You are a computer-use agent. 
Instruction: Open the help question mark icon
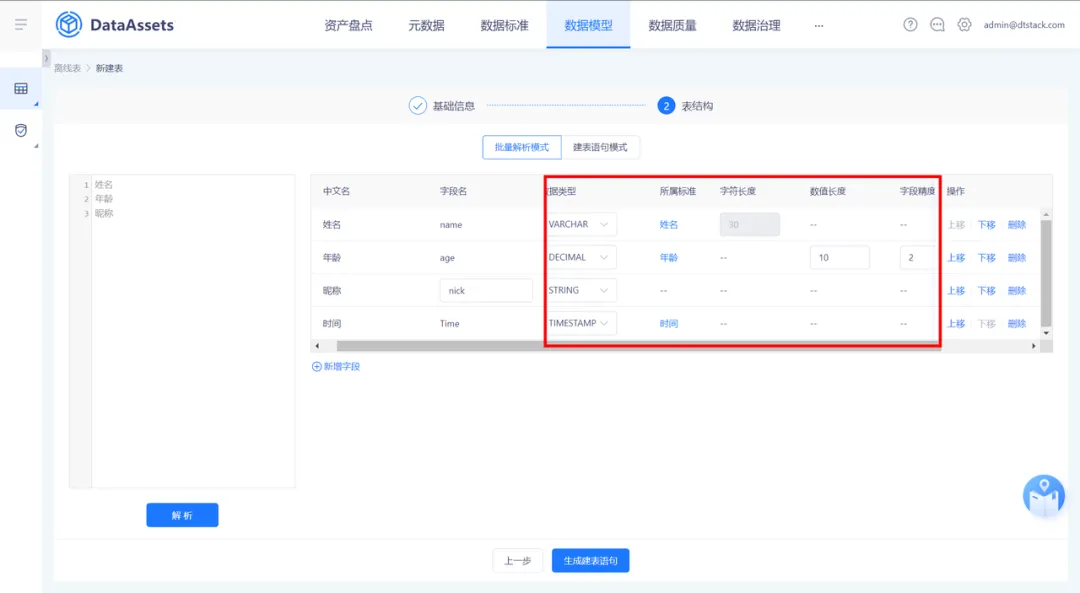click(910, 25)
